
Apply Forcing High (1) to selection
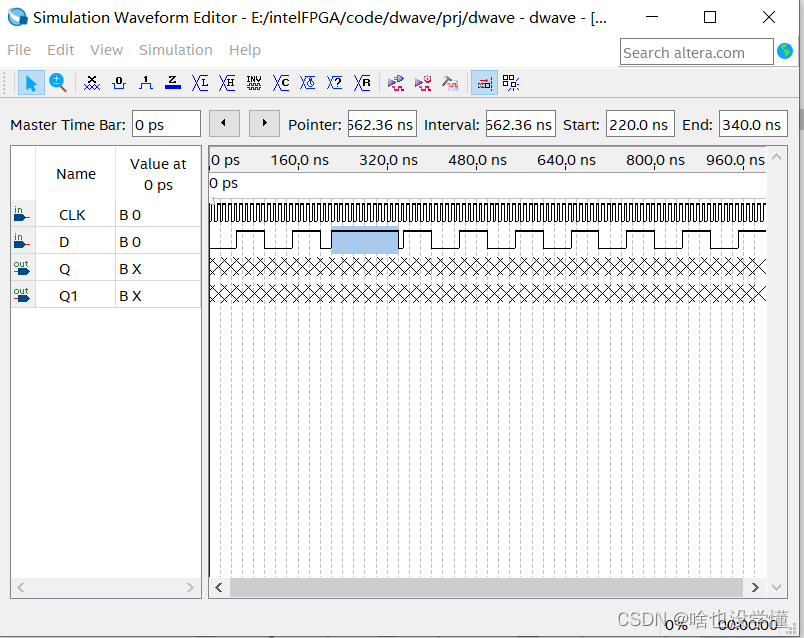[x=146, y=83]
